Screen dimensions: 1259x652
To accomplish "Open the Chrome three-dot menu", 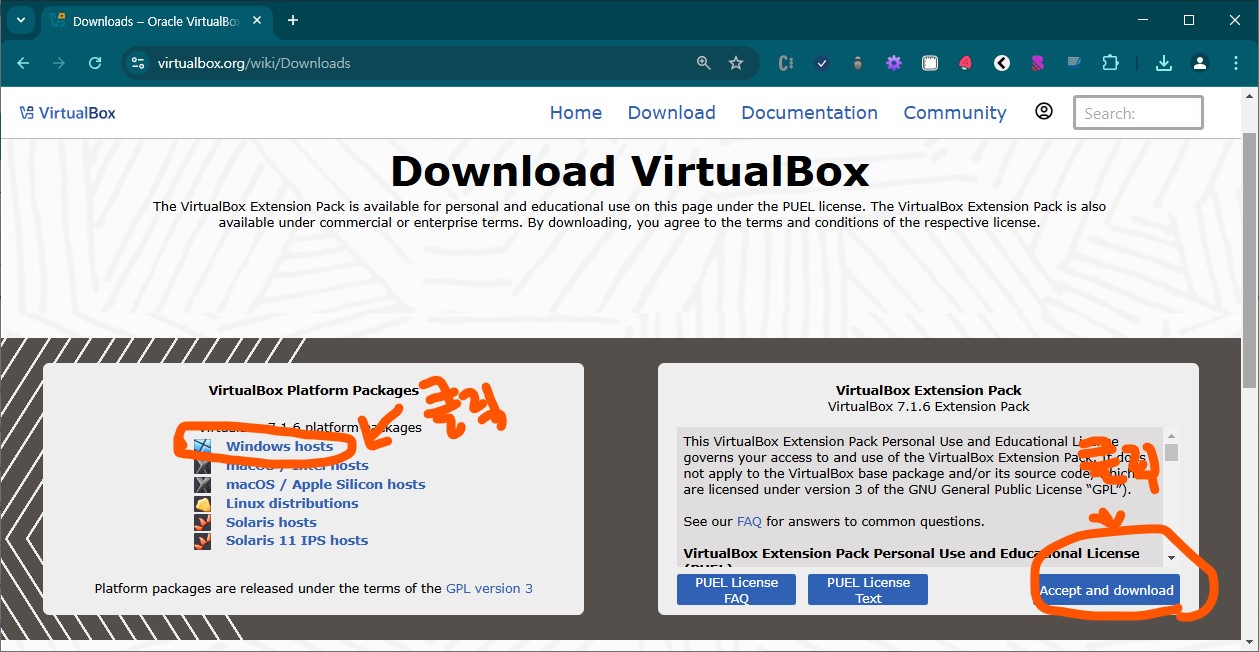I will (1236, 63).
